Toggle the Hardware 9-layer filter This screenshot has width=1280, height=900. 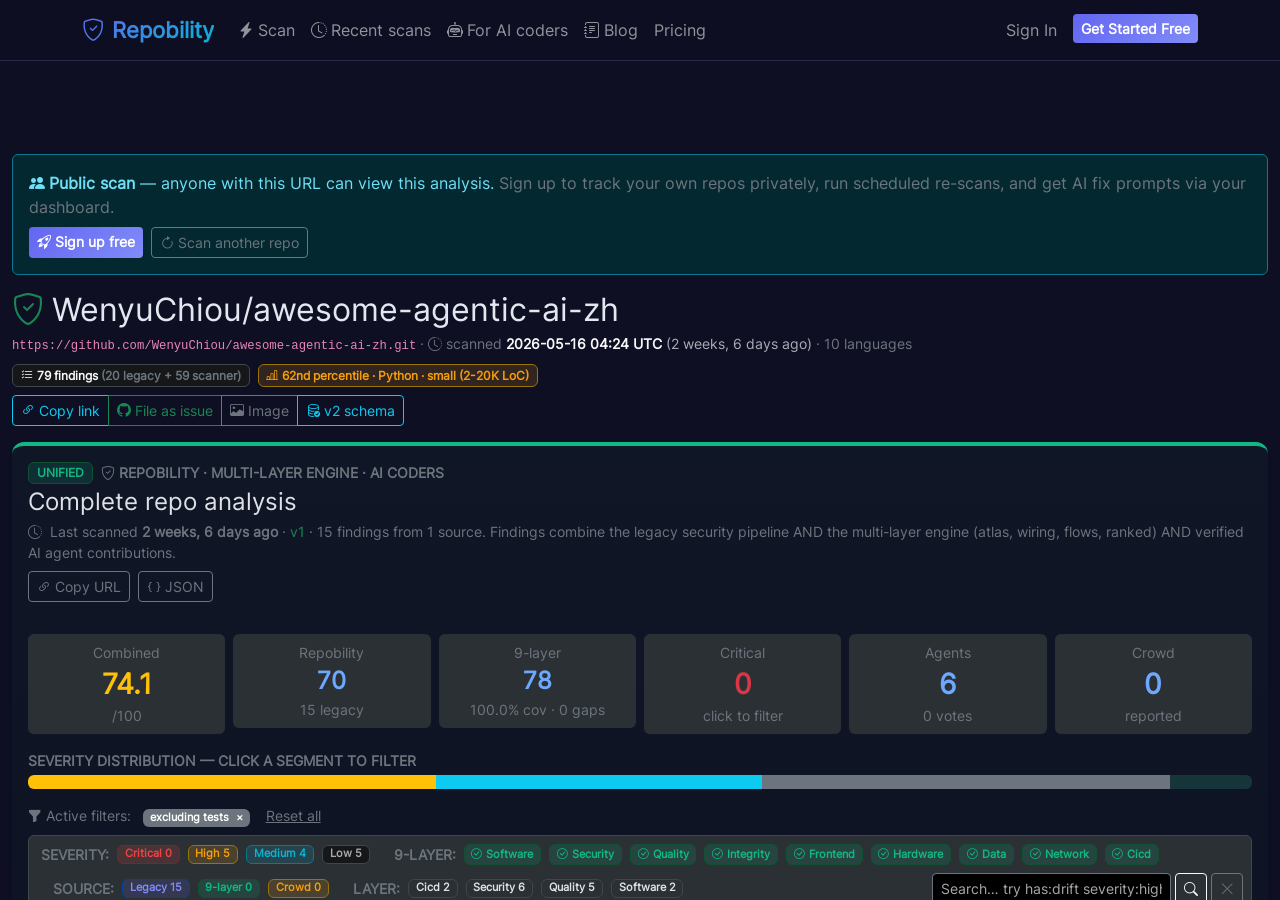pyautogui.click(x=911, y=854)
